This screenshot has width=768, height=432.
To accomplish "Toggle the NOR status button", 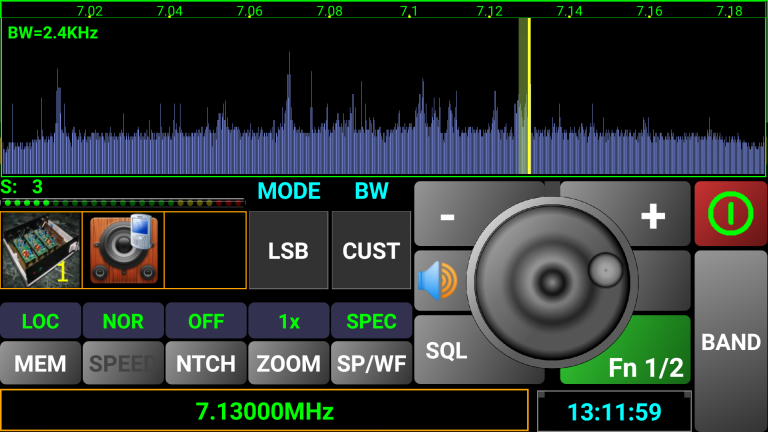I will pyautogui.click(x=123, y=321).
